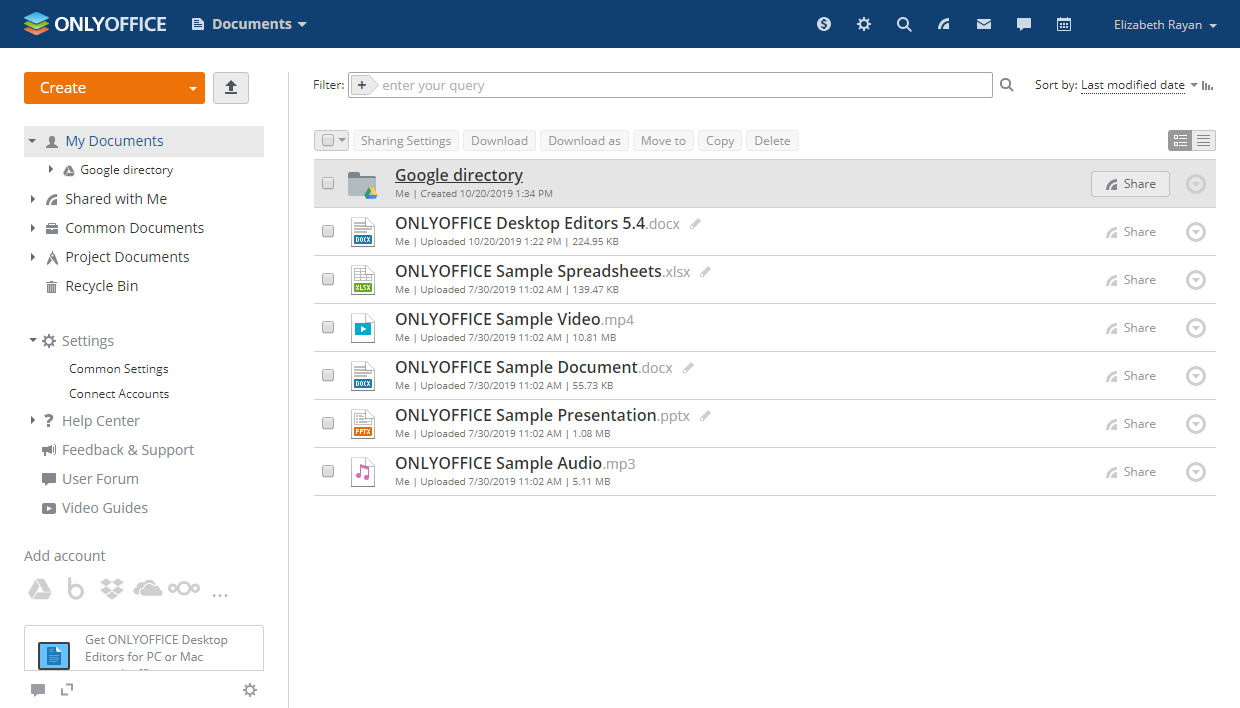Open Connect Accounts in sidebar
The image size is (1240, 708).
[119, 394]
